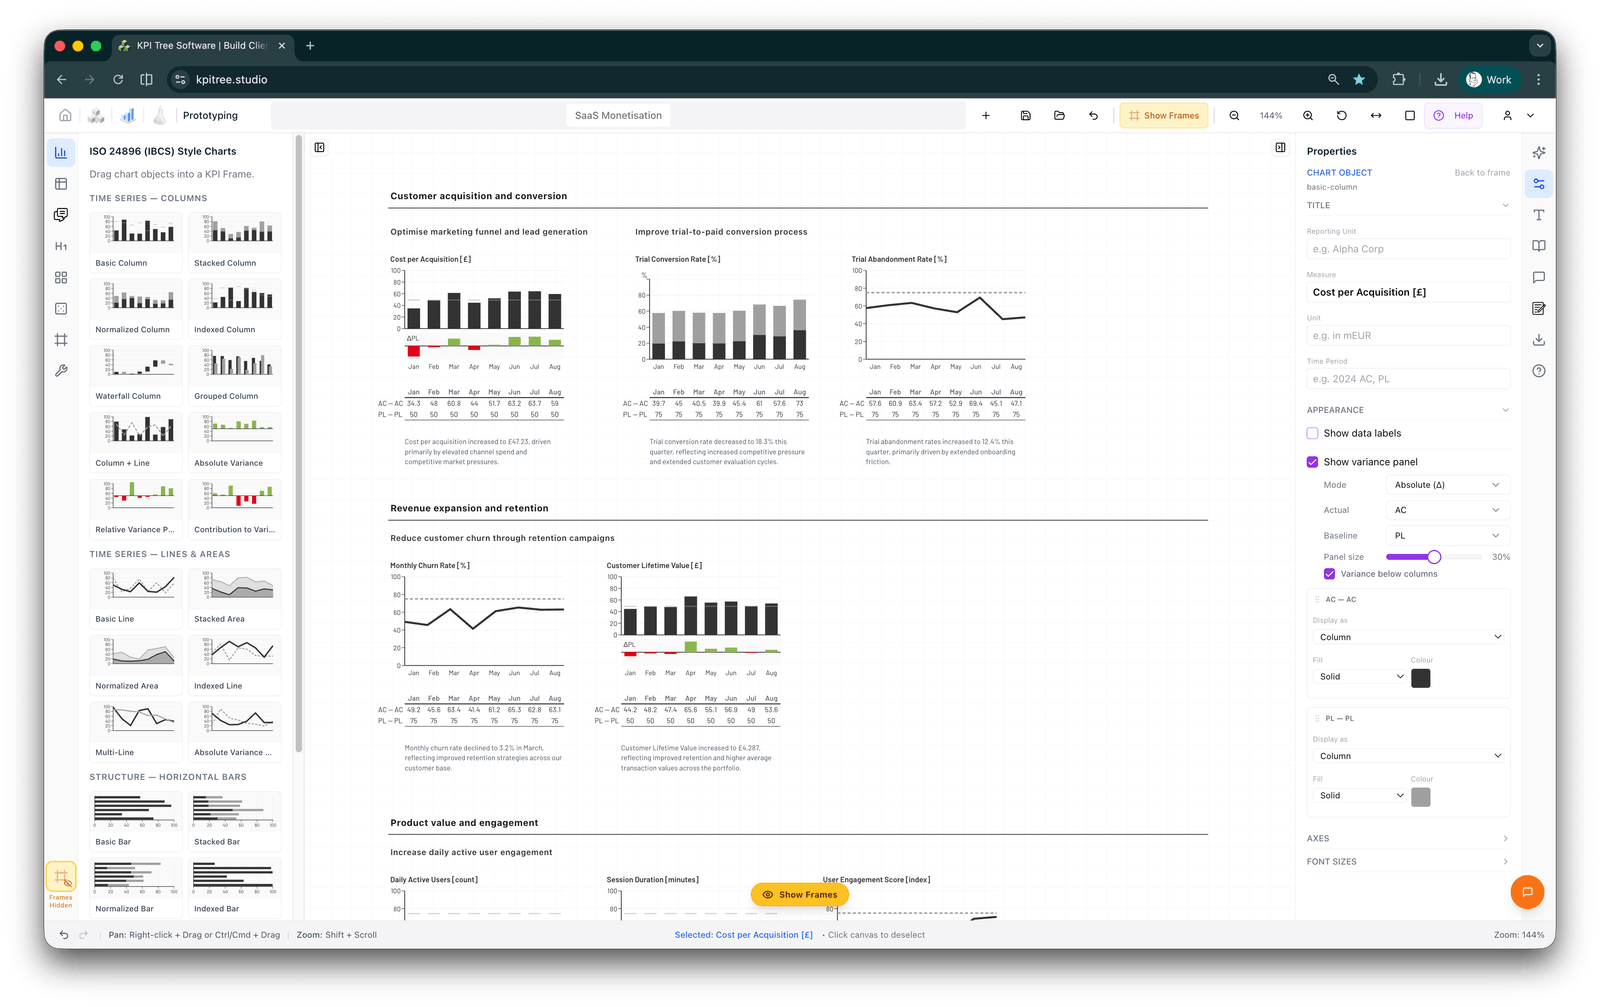
Task: Open the Work profile button
Action: point(1489,79)
